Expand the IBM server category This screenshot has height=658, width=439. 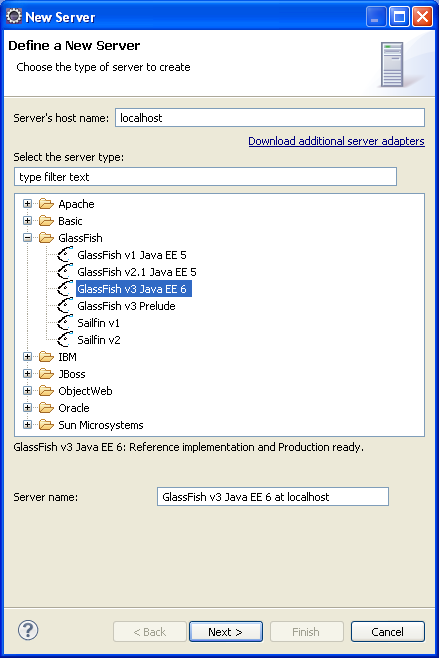27,357
